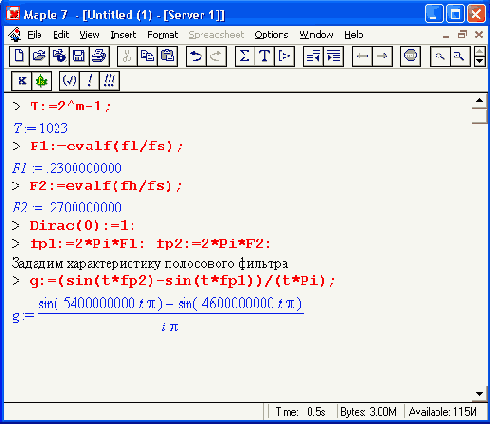
Task: Click the scrollbar down arrow
Action: tap(479, 394)
